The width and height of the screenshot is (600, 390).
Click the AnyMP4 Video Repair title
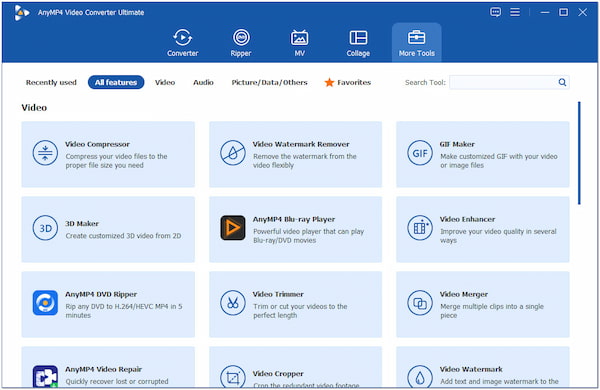point(104,369)
